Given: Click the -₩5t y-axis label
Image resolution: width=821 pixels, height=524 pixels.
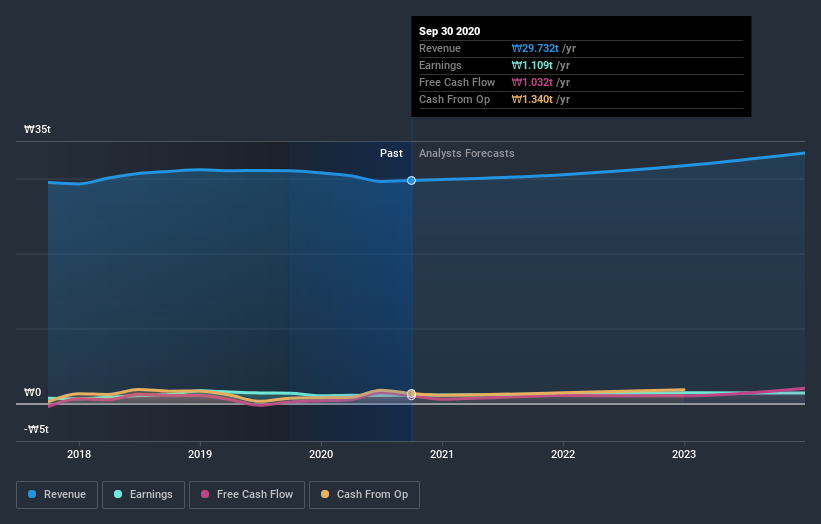Looking at the screenshot, I should click(36, 429).
